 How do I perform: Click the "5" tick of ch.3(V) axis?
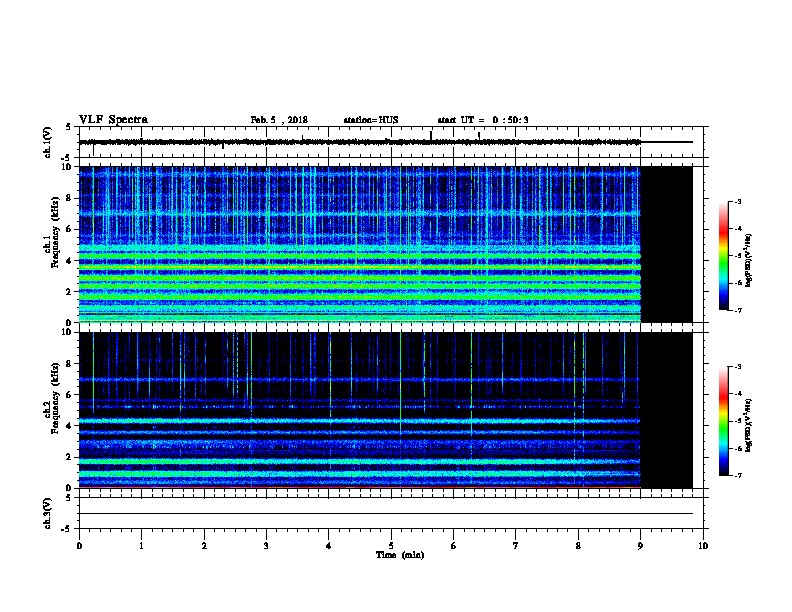coord(69,498)
